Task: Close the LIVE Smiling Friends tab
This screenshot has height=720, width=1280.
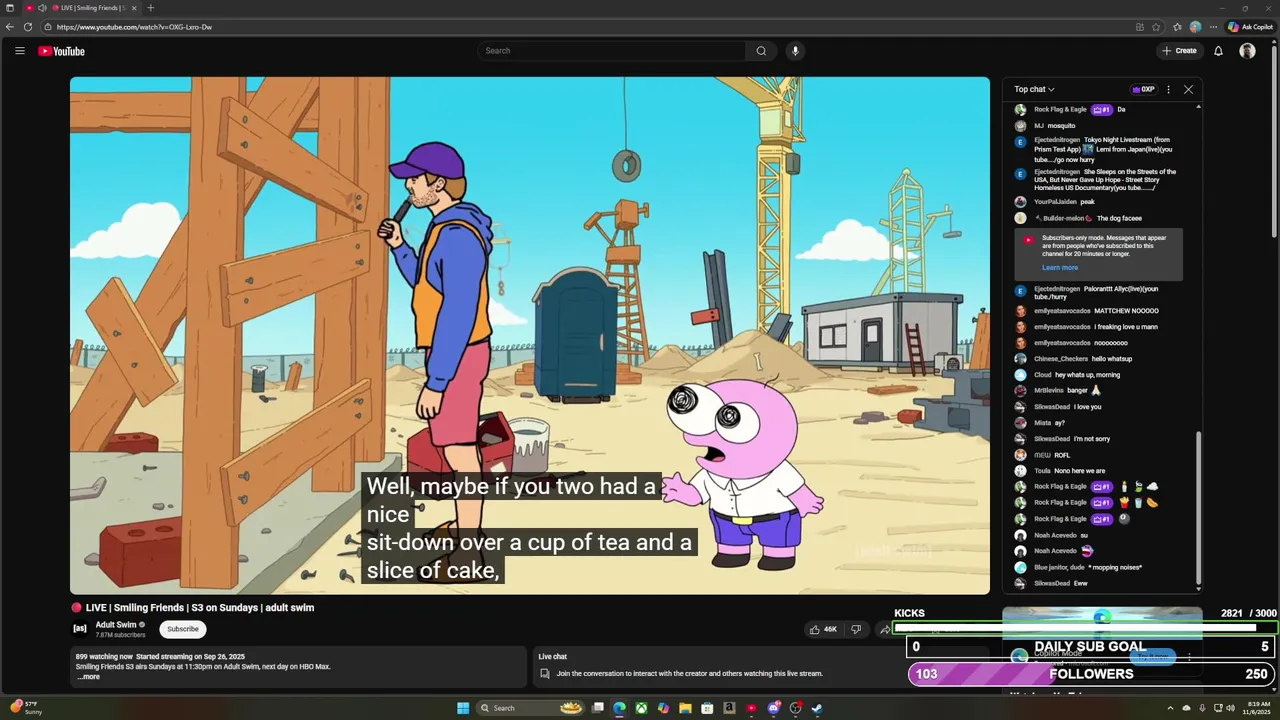Action: (134, 8)
